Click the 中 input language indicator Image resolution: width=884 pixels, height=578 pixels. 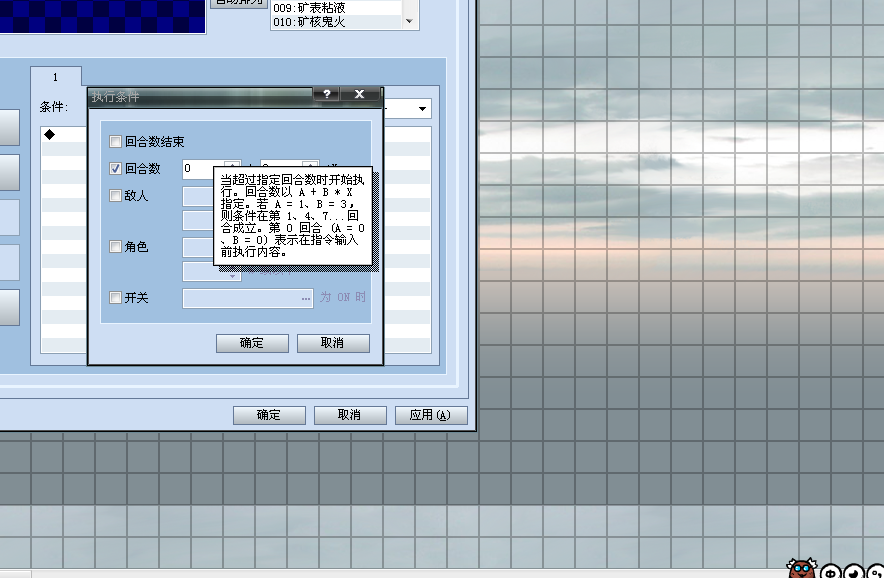(830, 572)
